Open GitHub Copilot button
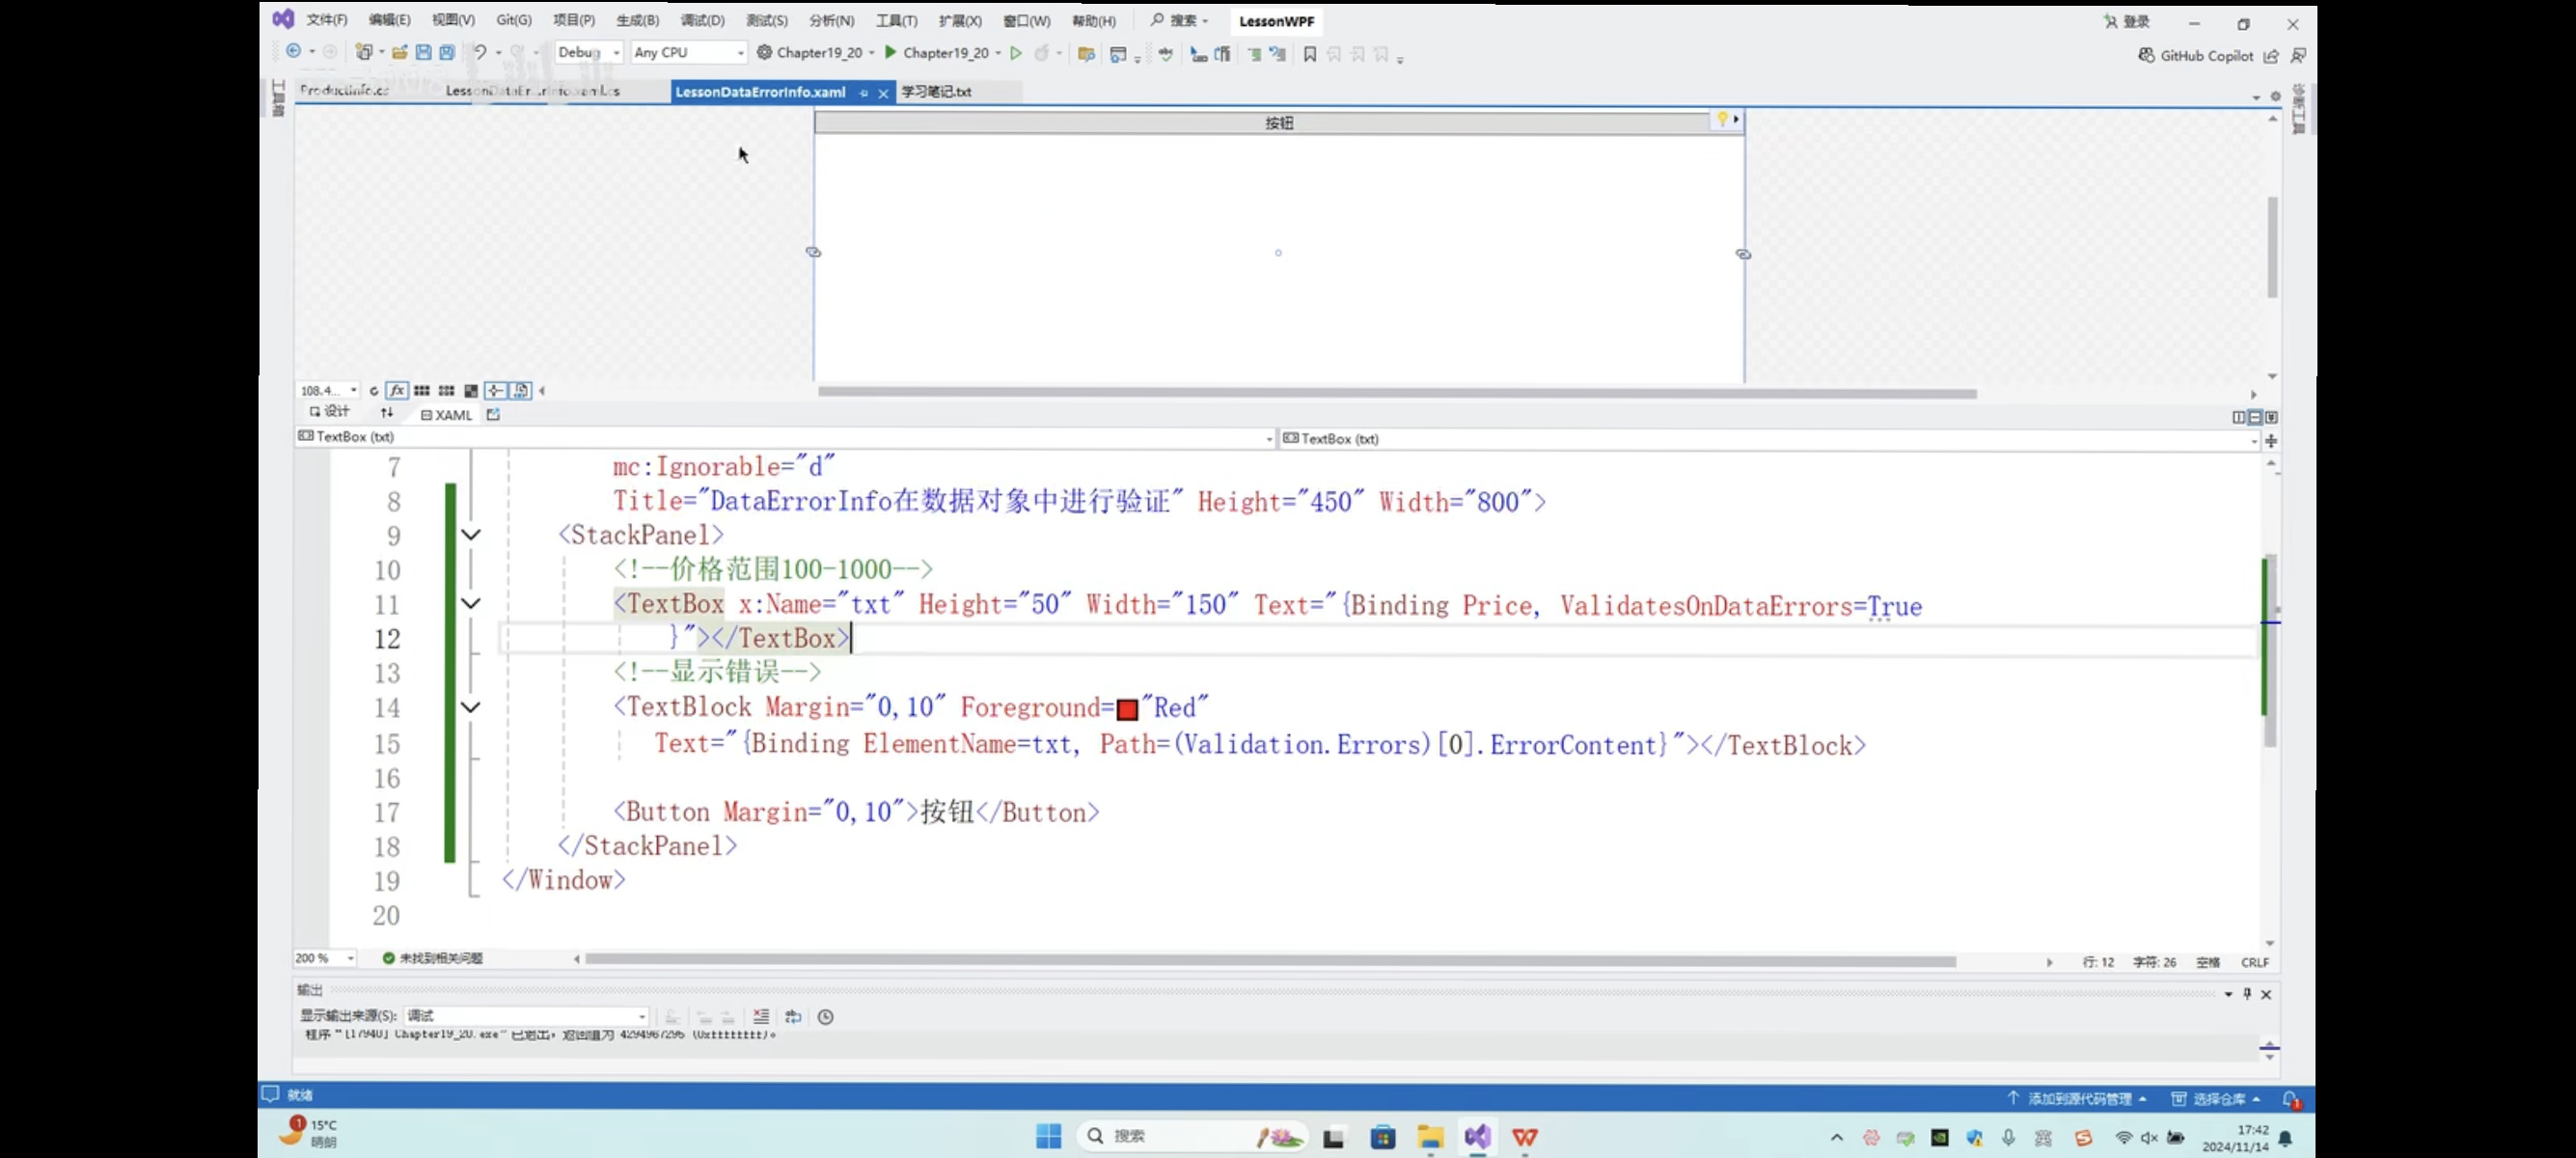This screenshot has height=1158, width=2576. (x=2195, y=56)
